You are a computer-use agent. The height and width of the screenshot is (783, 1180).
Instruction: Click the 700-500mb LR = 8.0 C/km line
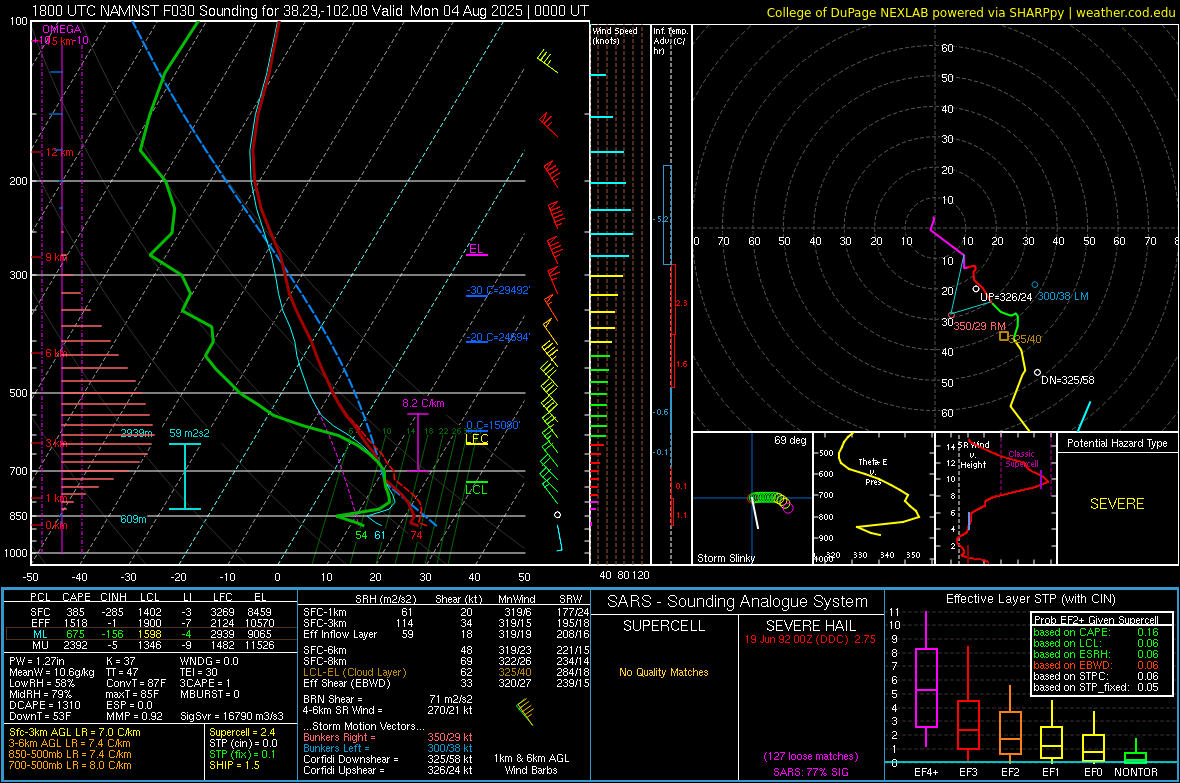tap(70, 766)
